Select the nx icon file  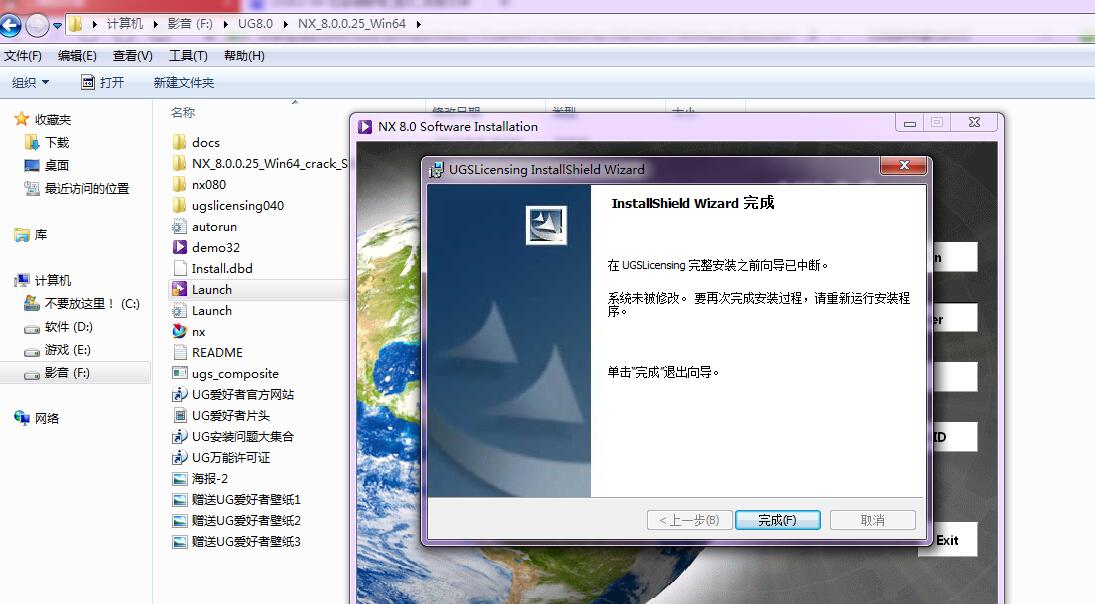click(x=179, y=331)
